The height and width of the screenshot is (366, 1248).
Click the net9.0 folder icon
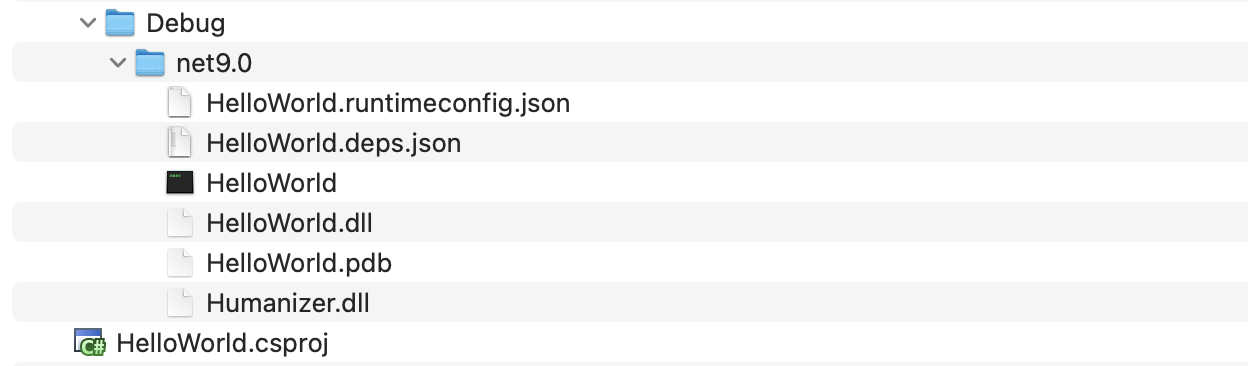(x=150, y=63)
